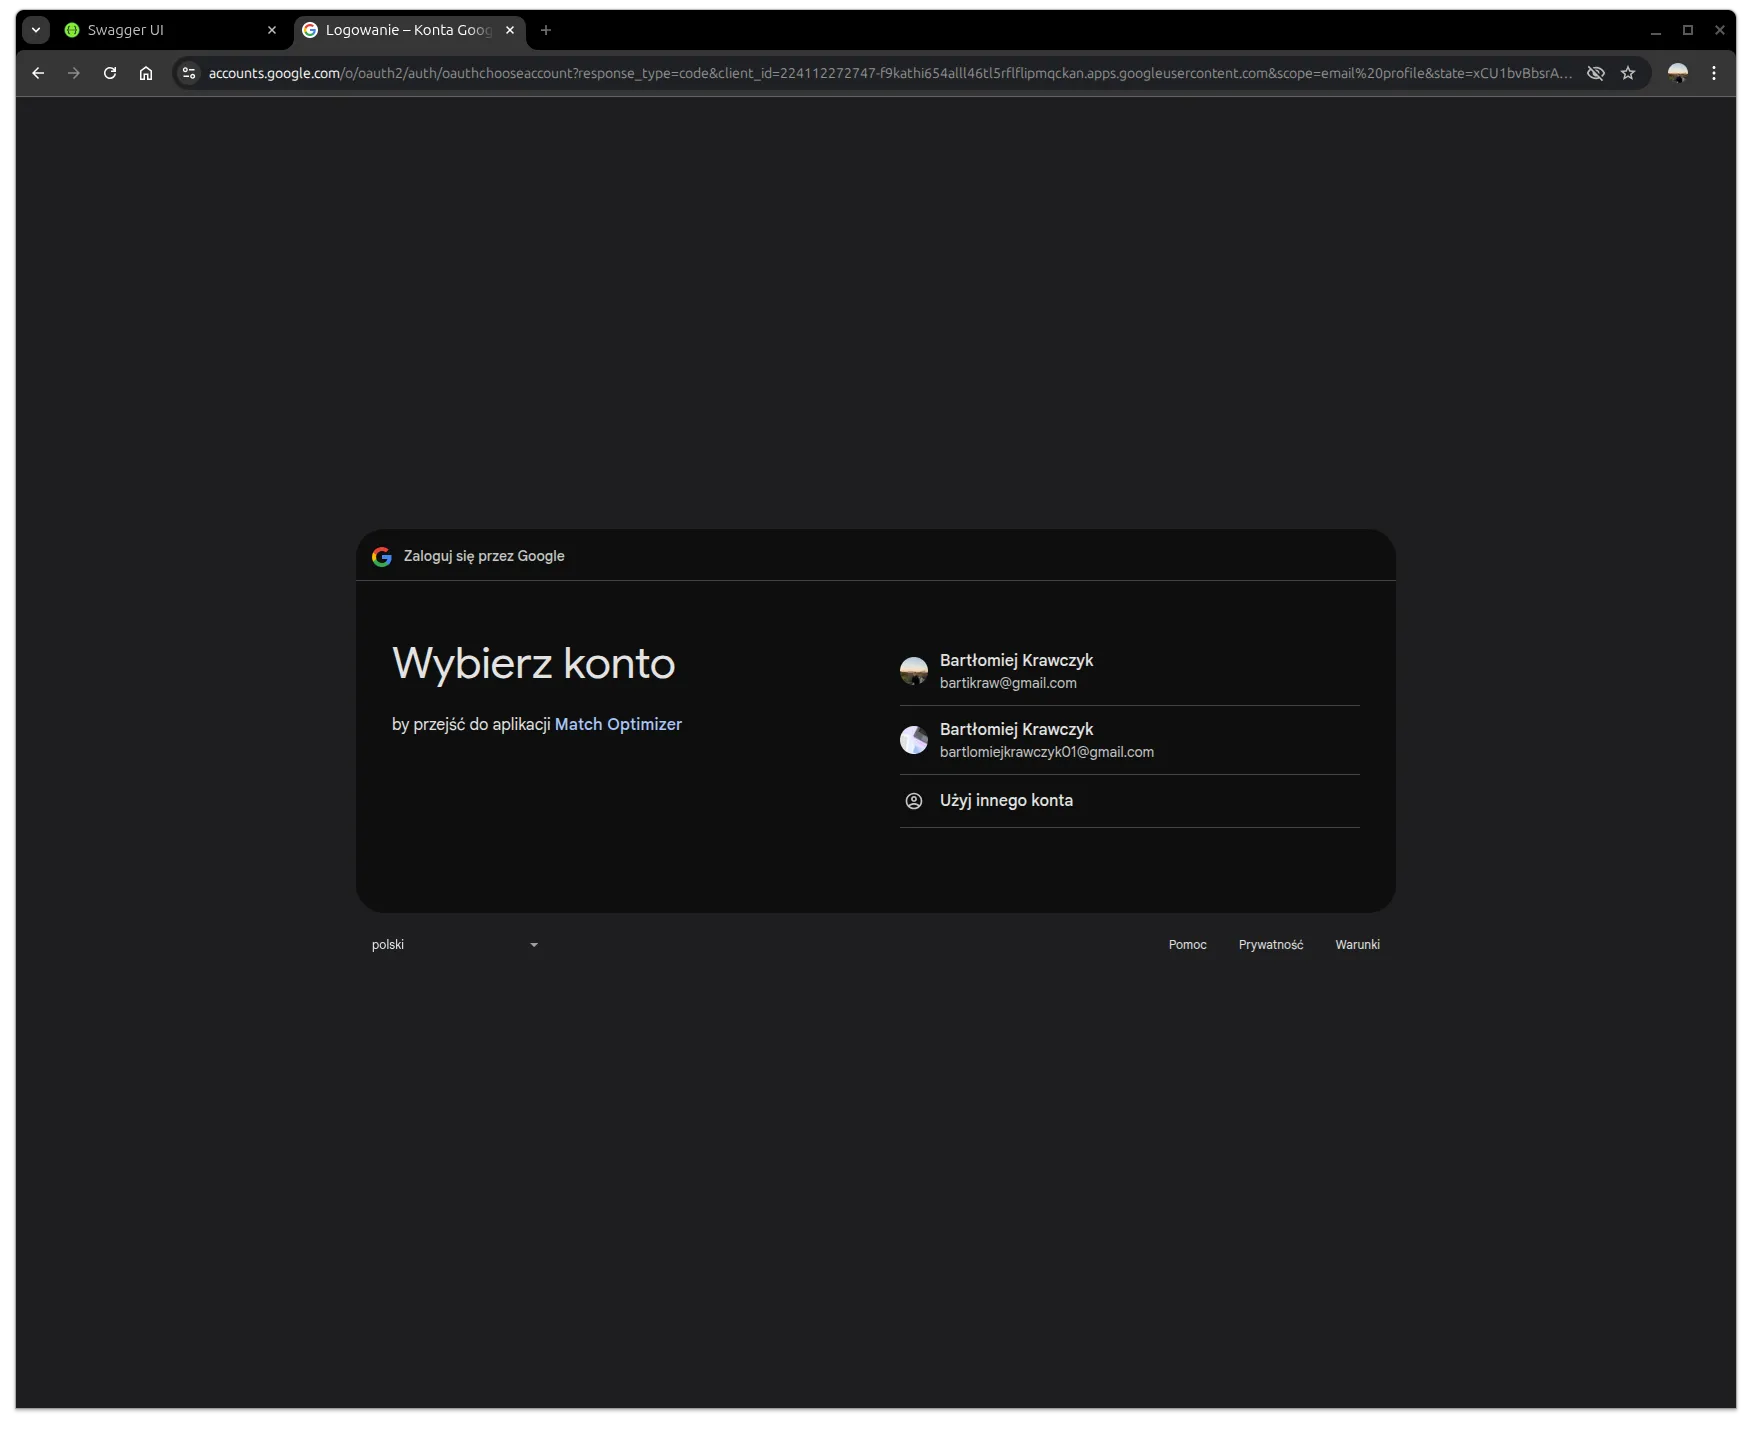Click the forward navigation arrow
Image resolution: width=1752 pixels, height=1440 pixels.
click(73, 72)
